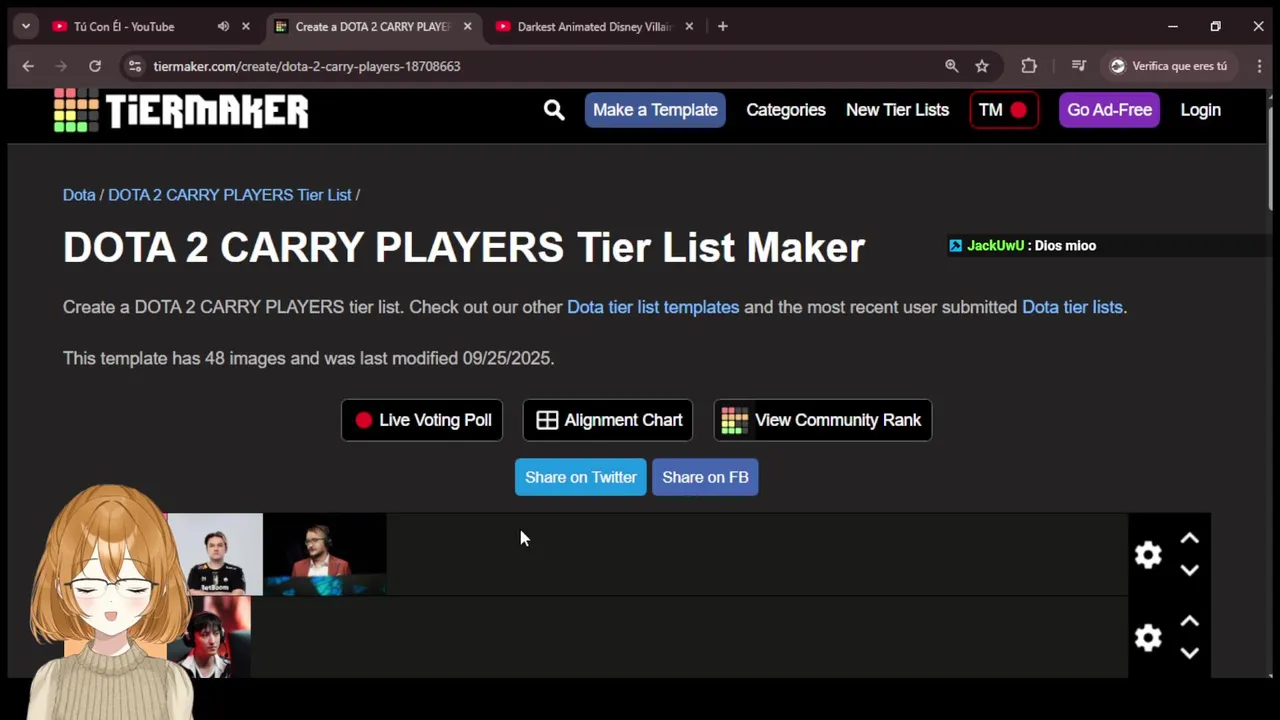
Task: Open Dota tier list templates link
Action: coord(653,307)
